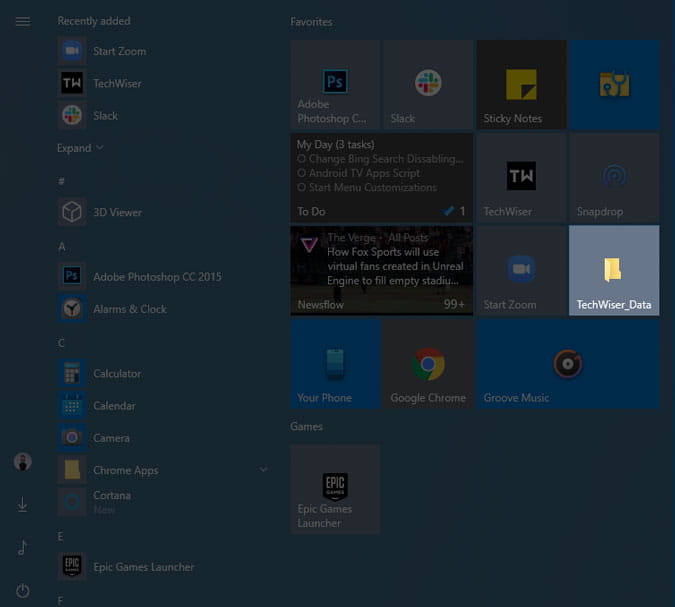Open the hamburger menu at top left
This screenshot has height=607, width=675.
tap(23, 21)
